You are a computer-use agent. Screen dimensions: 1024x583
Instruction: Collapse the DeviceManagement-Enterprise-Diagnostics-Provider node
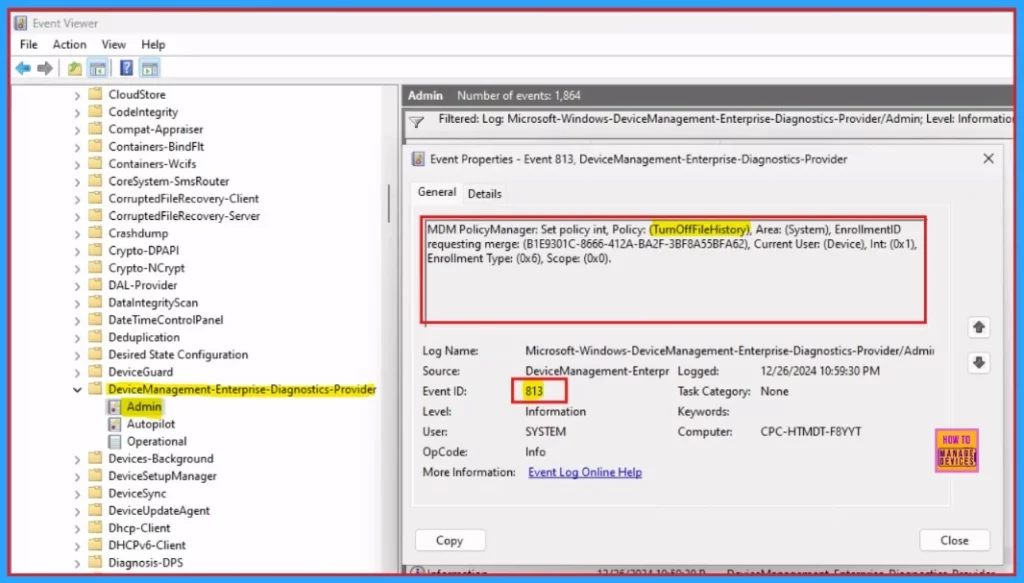click(x=77, y=390)
